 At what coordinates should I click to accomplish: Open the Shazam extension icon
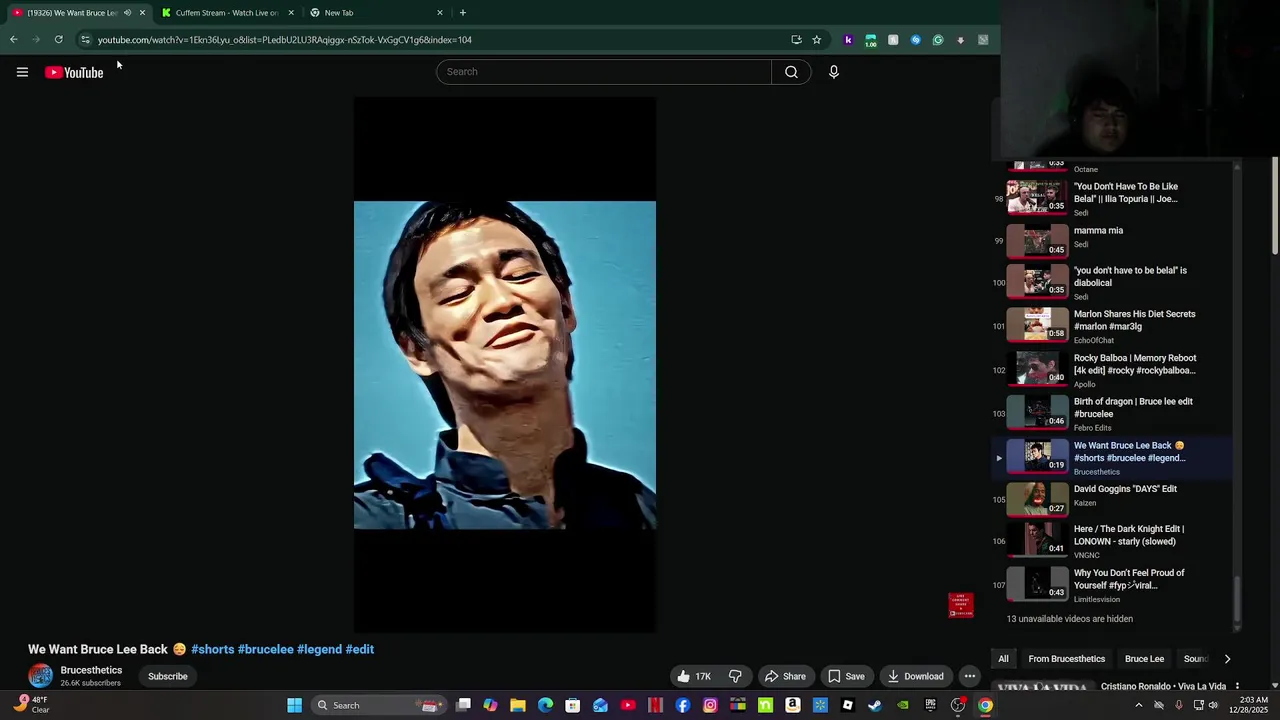(915, 40)
